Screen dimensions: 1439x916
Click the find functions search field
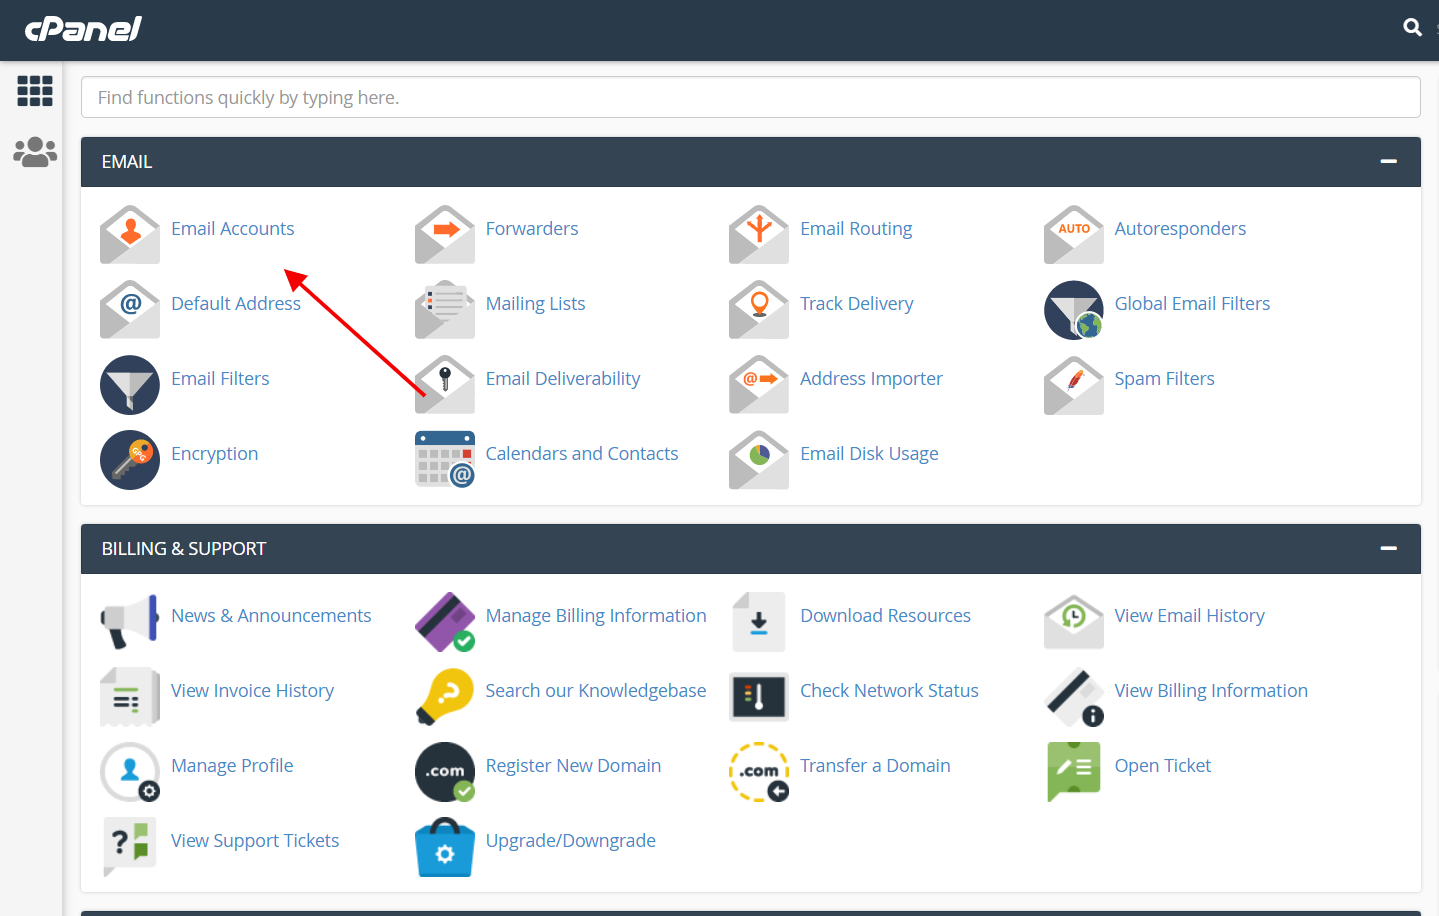pyautogui.click(x=749, y=96)
